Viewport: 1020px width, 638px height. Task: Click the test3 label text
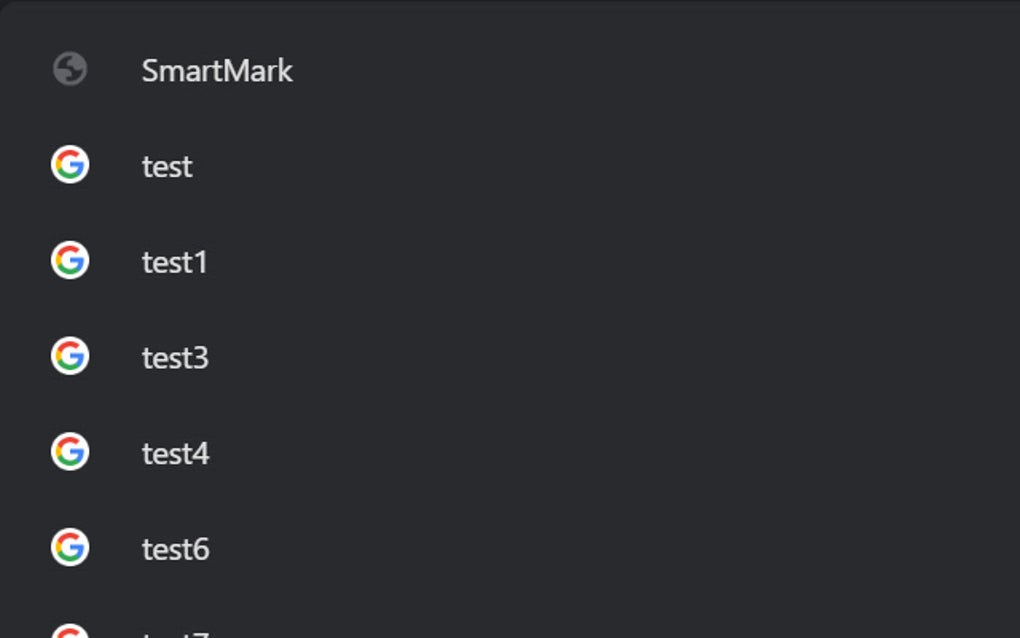(x=175, y=358)
